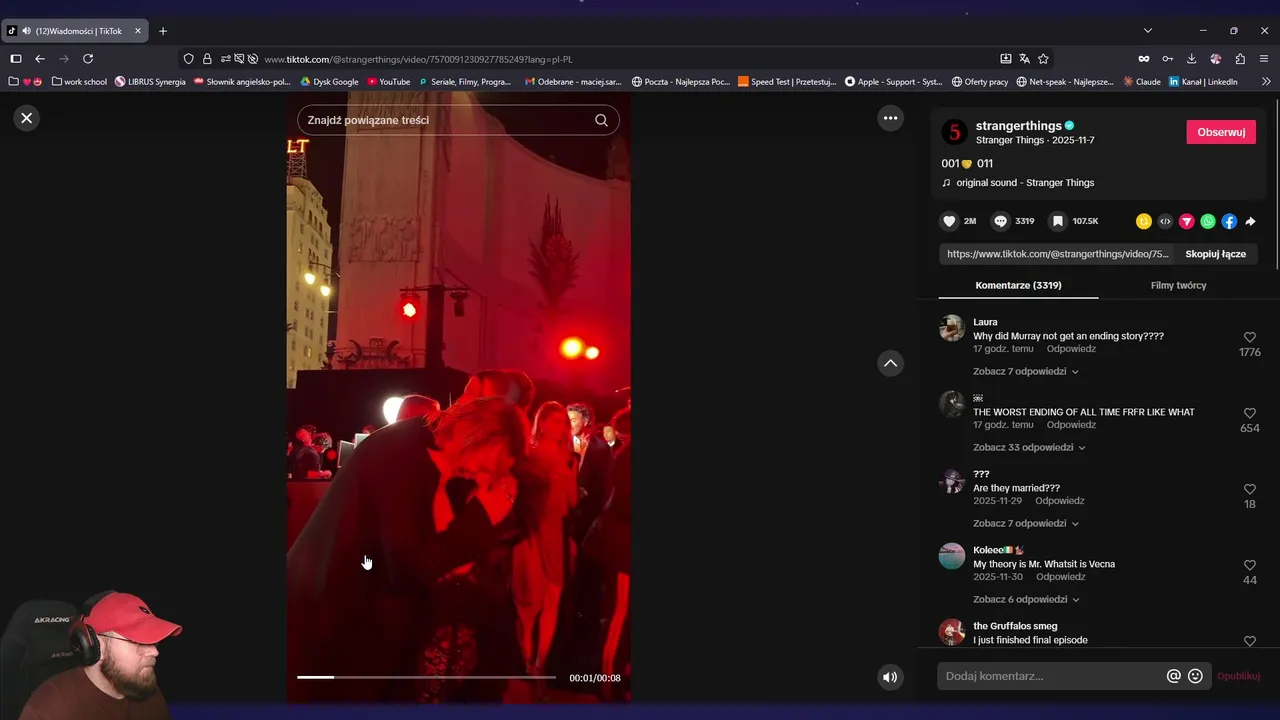Viewport: 1280px width, 720px height.
Task: Expand 7 replies under Are they married
Action: tap(1025, 523)
